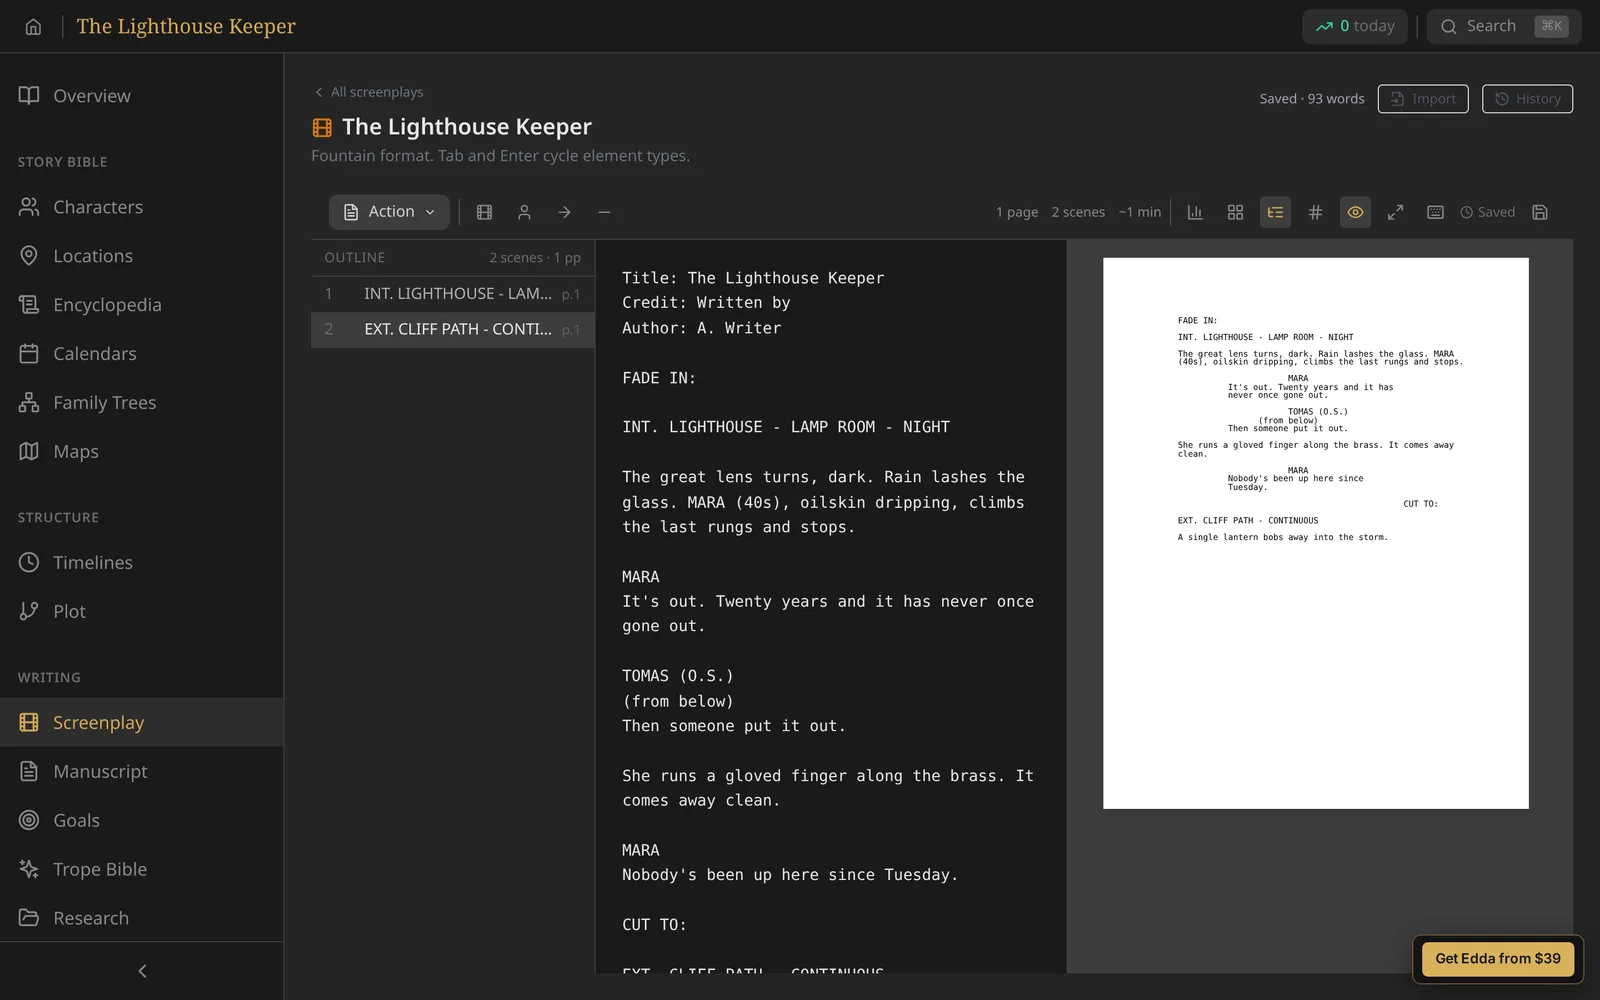Click the 'FADE IN:' line in editor
This screenshot has width=1600, height=1000.
[659, 378]
